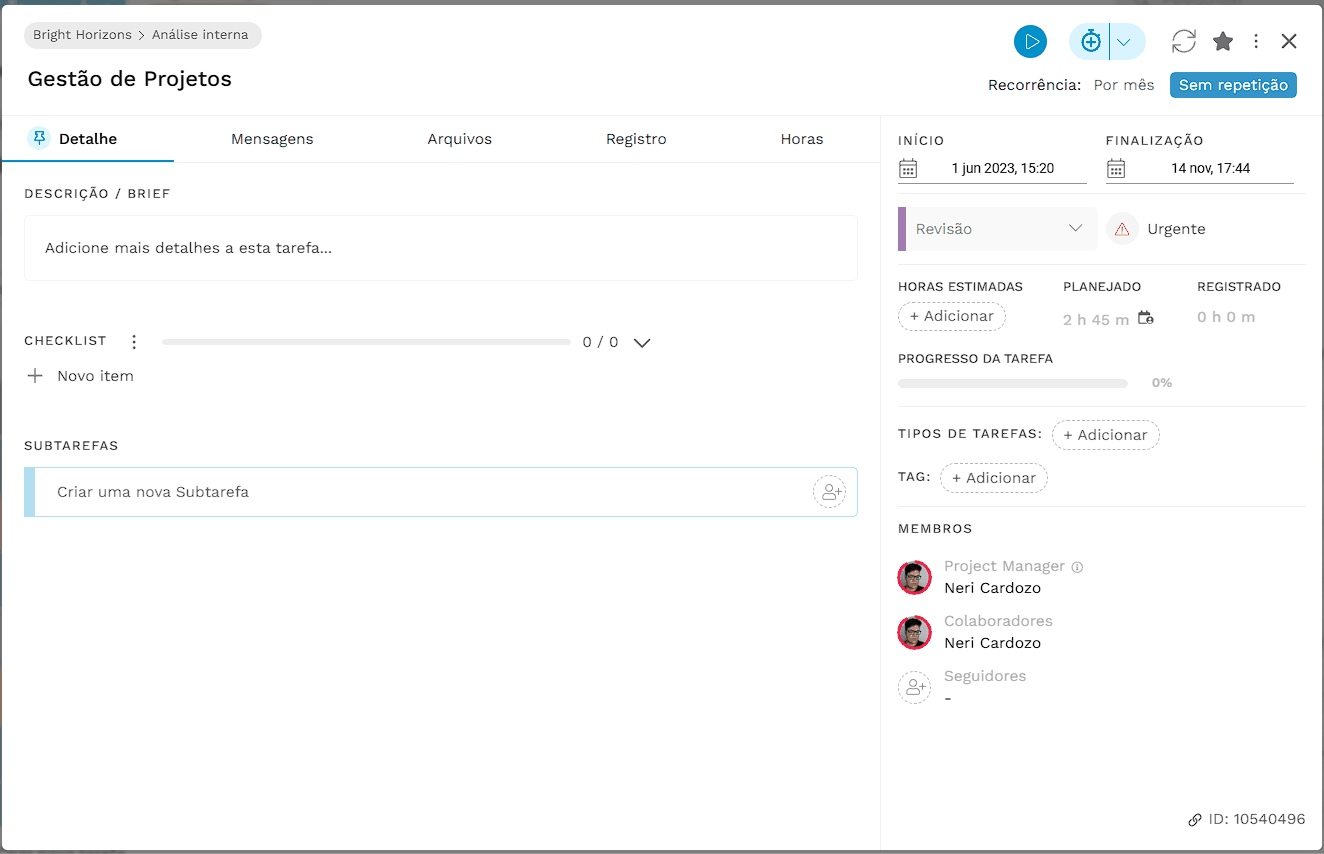The image size is (1324, 854).
Task: Click the planned hours calendar icon
Action: pos(1146,317)
